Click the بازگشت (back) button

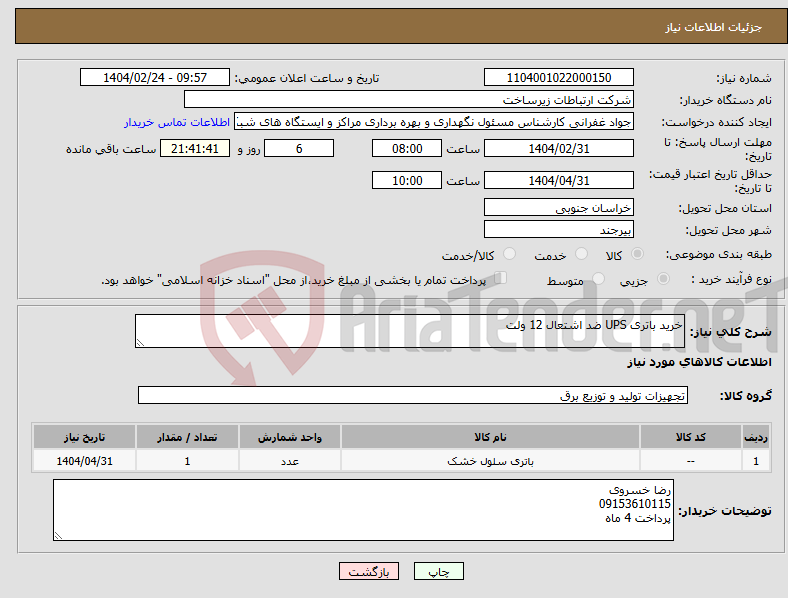coord(368,571)
